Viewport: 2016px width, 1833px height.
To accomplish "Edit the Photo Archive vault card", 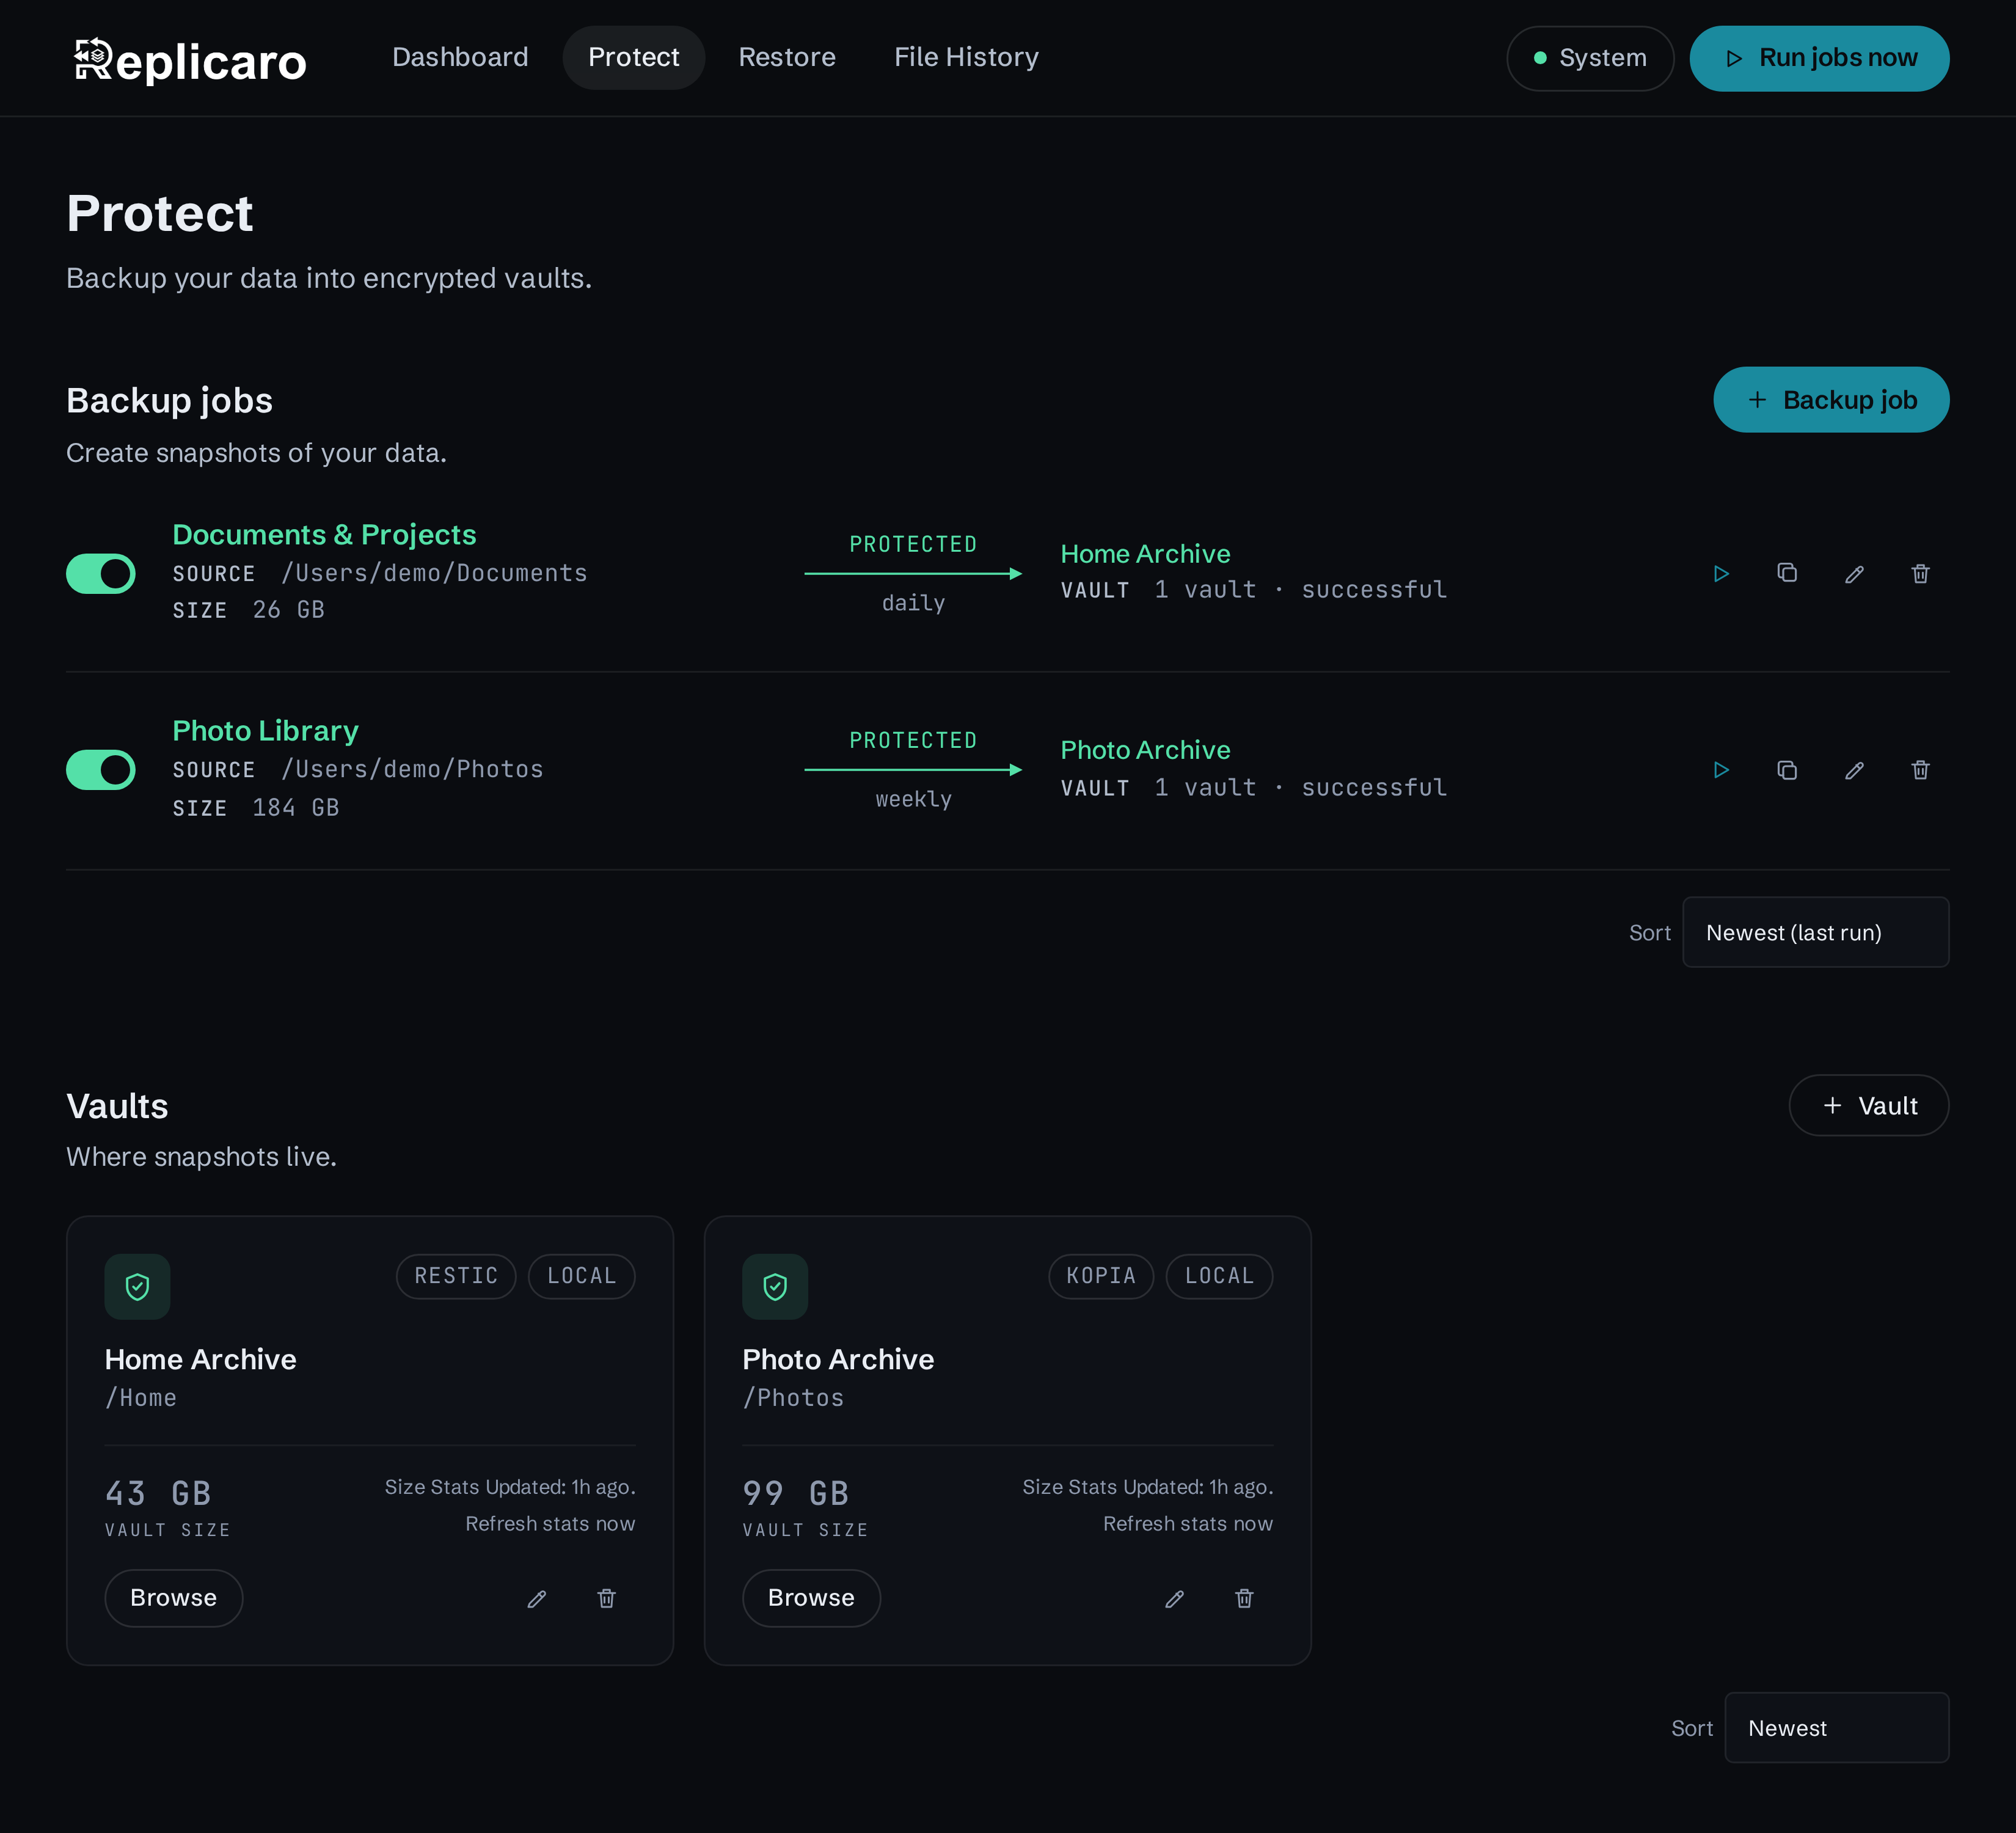I will pos(1175,1598).
